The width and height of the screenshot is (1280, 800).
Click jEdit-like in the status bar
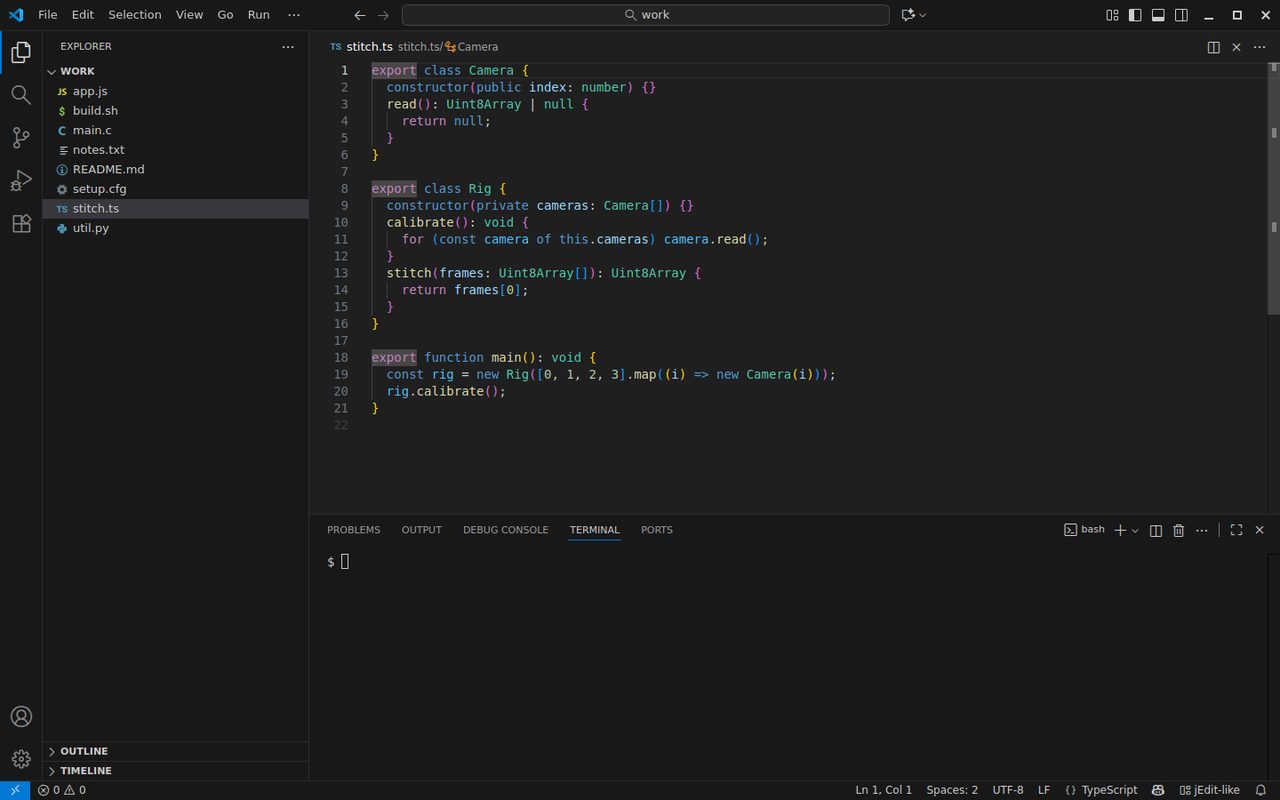(x=1210, y=790)
